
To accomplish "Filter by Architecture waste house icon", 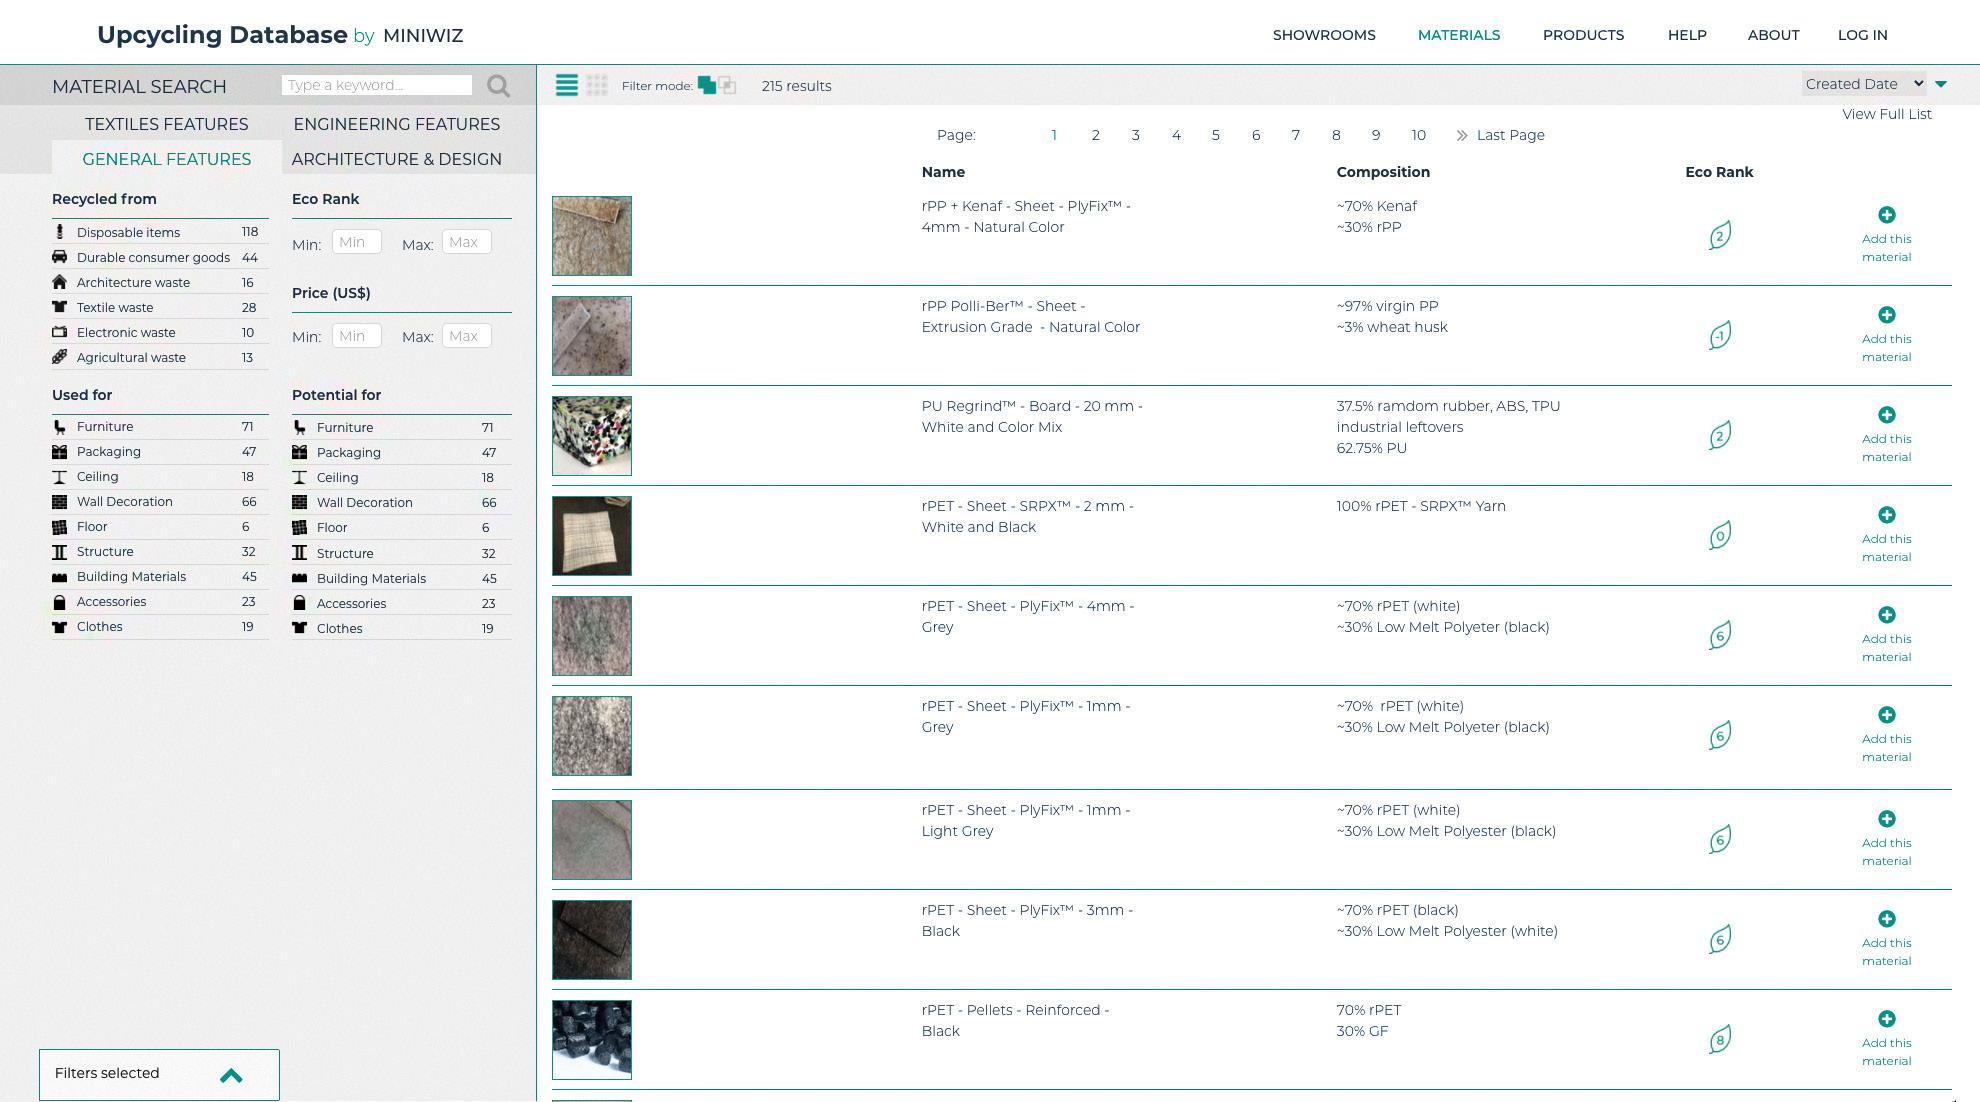I will tap(60, 282).
